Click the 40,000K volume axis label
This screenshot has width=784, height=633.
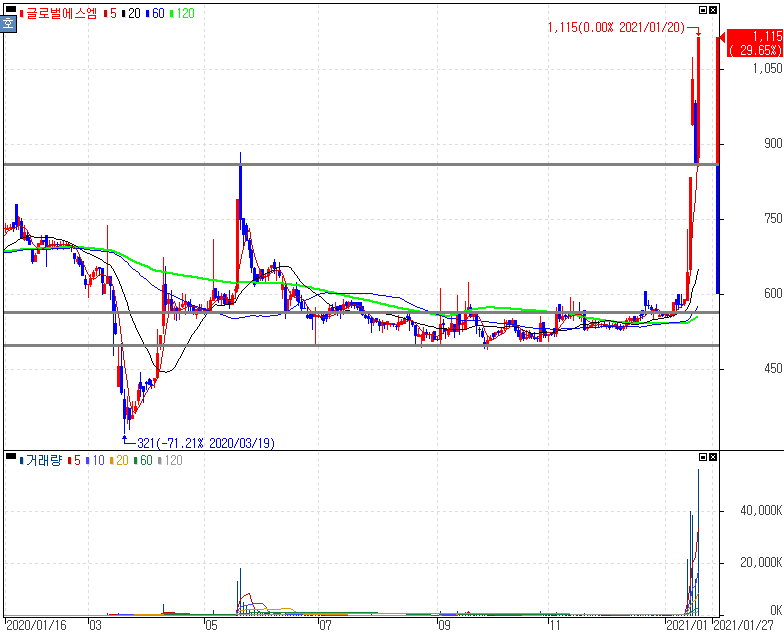click(x=761, y=510)
